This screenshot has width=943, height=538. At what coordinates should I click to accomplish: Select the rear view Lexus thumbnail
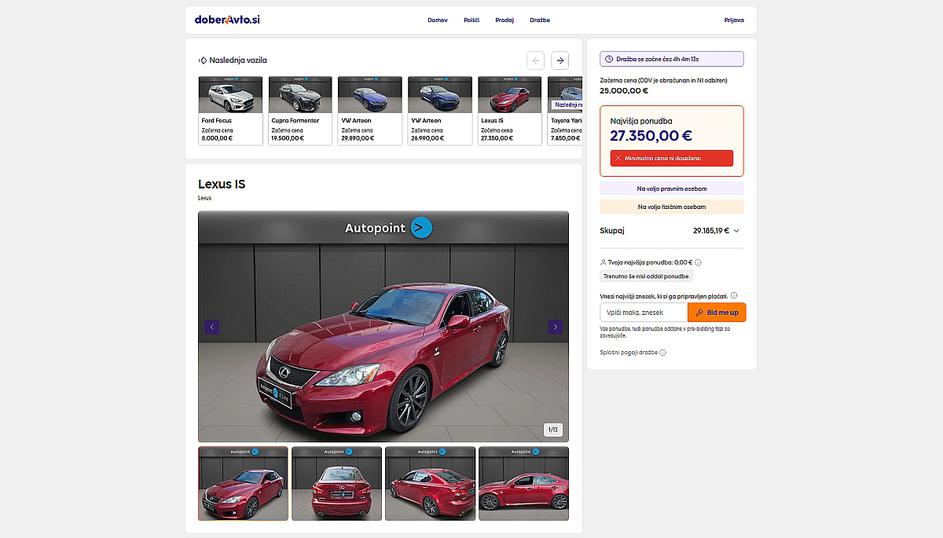(x=336, y=483)
